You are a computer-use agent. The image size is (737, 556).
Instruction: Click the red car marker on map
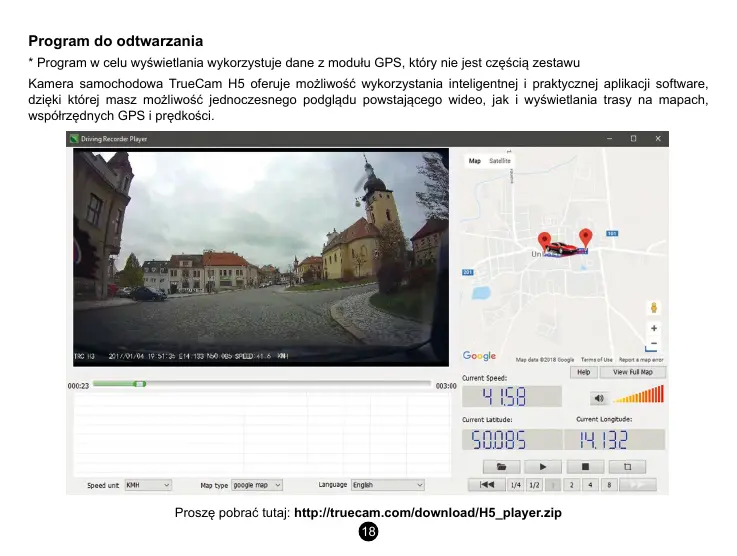[561, 248]
